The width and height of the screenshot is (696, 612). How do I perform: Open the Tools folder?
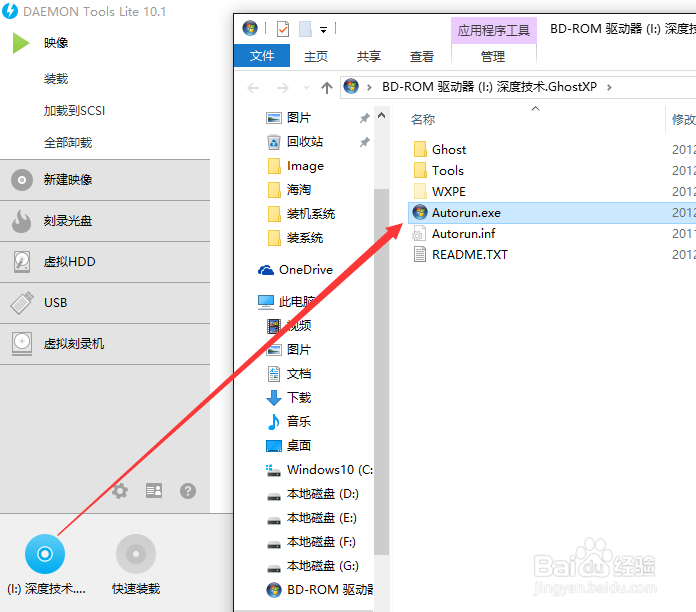tap(439, 170)
